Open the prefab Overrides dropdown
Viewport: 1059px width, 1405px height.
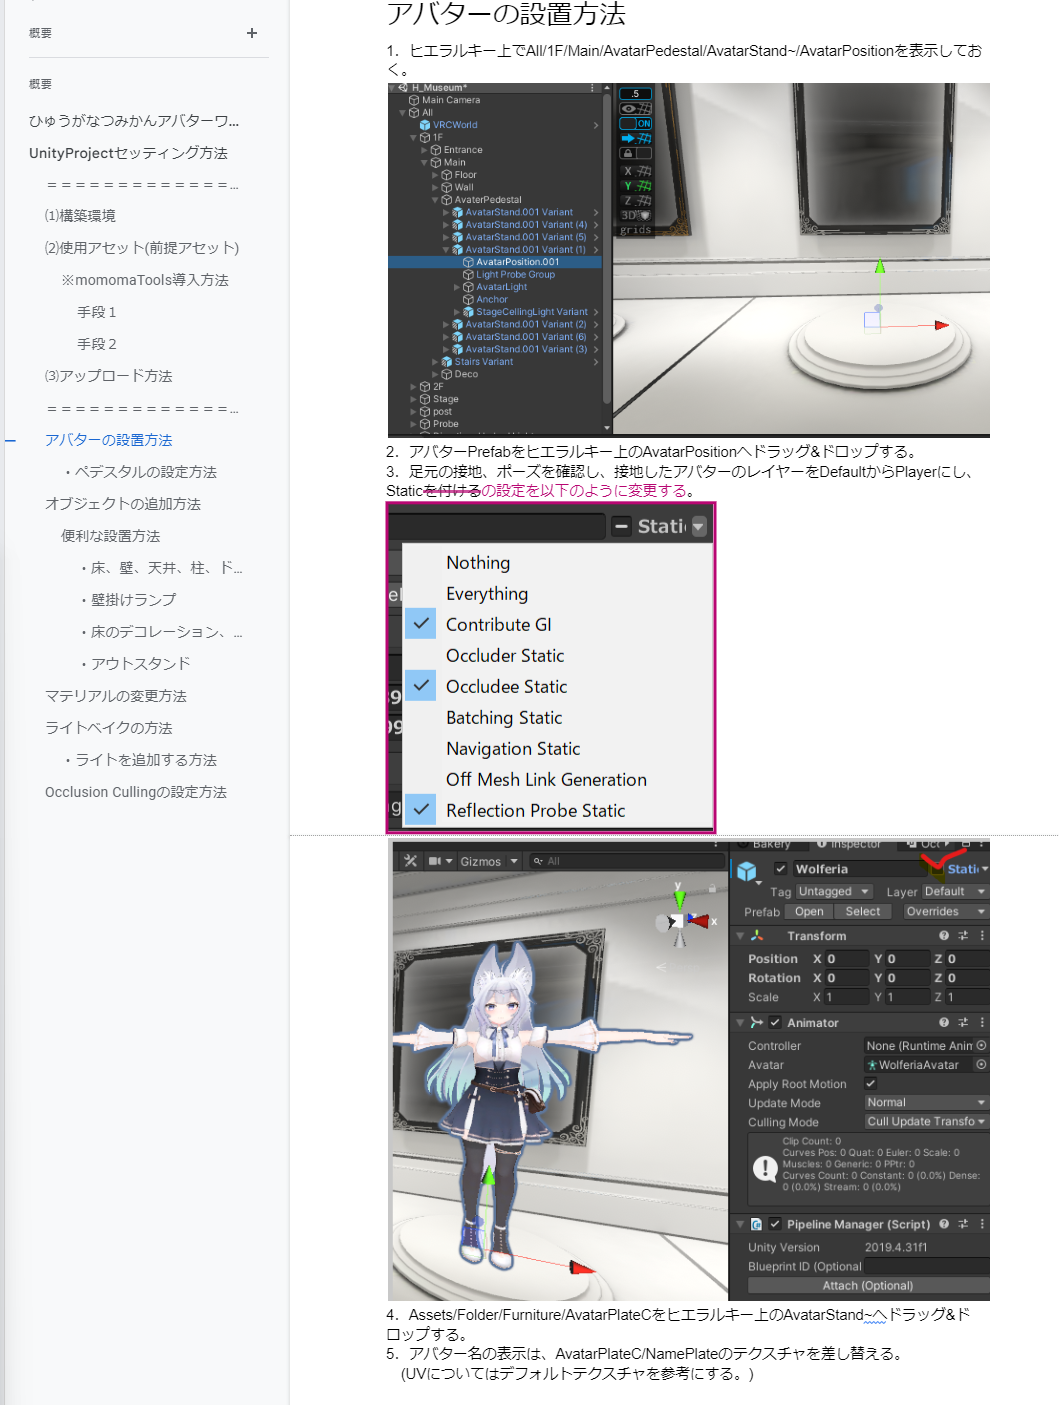944,911
